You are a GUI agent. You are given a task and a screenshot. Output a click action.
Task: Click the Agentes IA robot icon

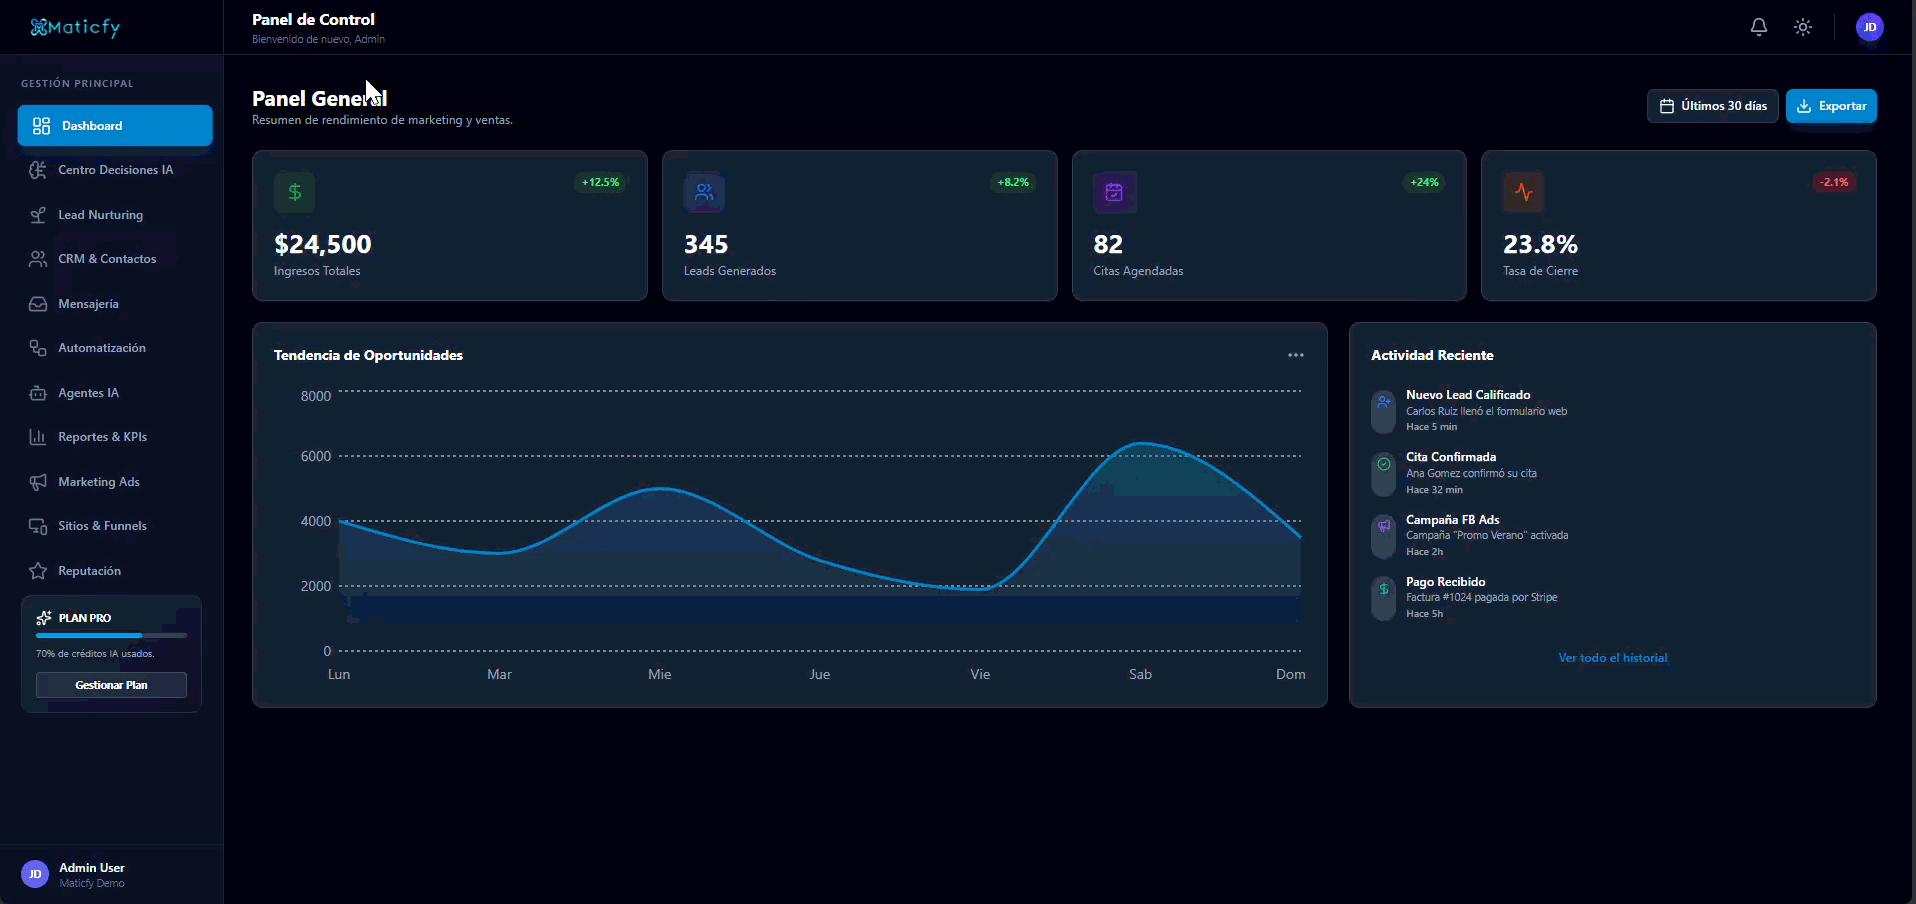tap(38, 393)
